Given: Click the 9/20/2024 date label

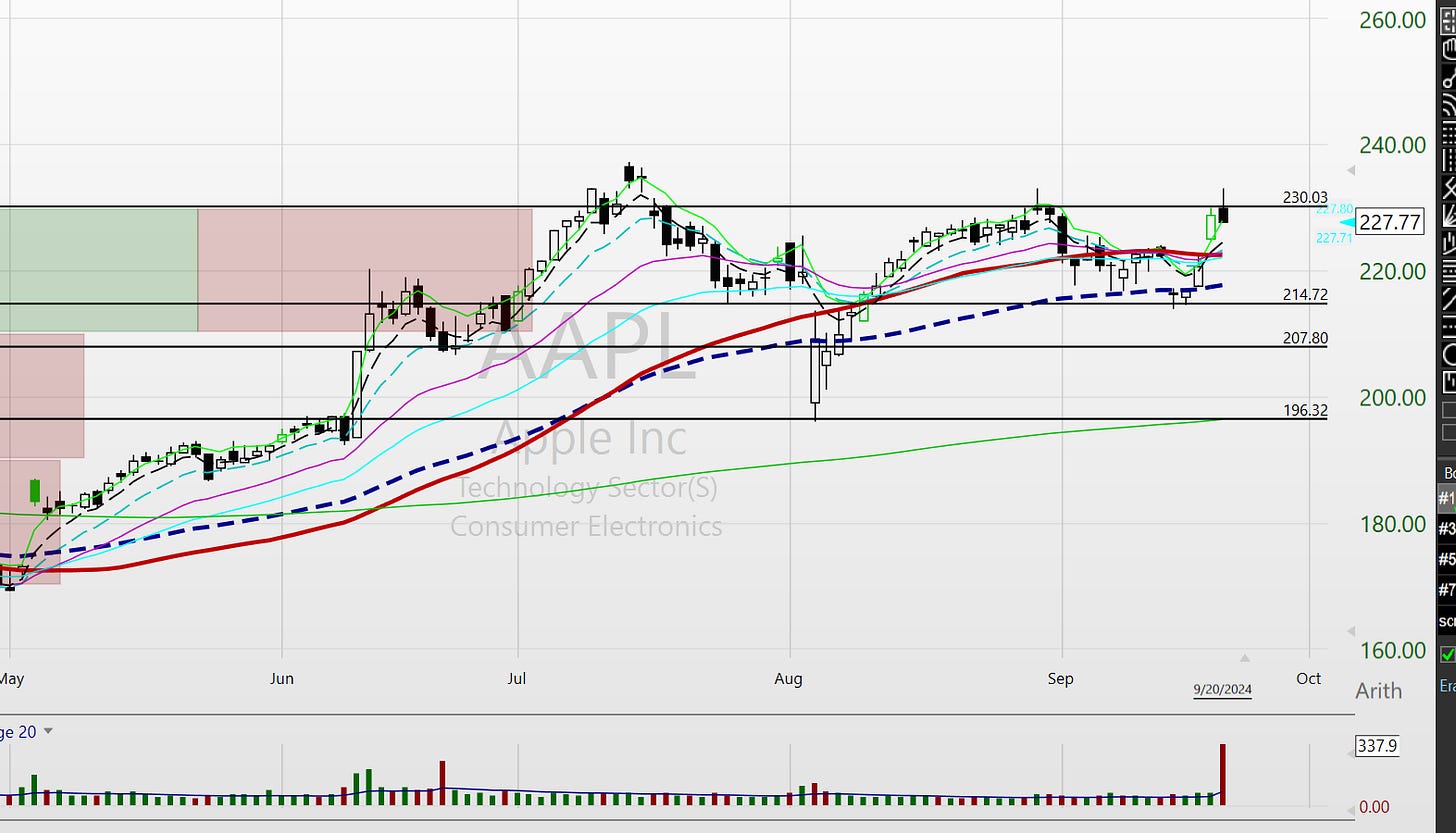Looking at the screenshot, I should tap(1222, 689).
